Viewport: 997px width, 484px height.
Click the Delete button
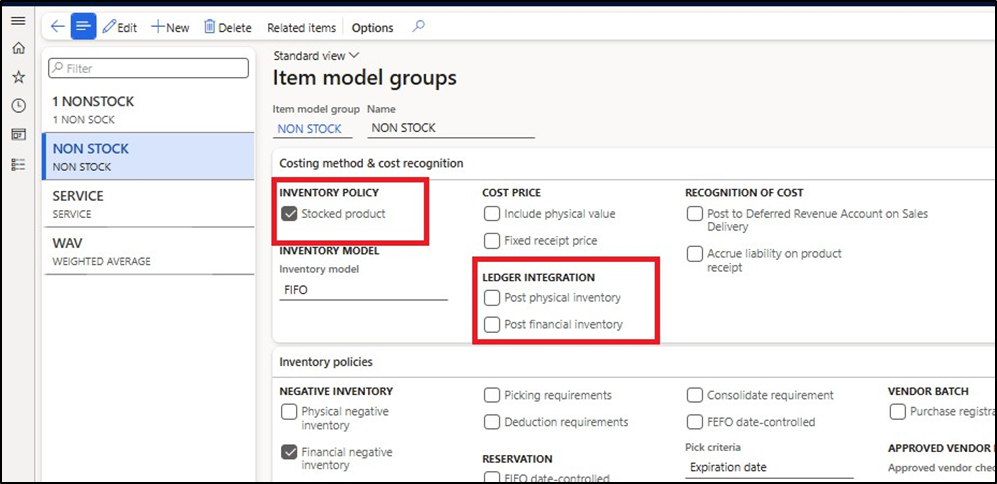pyautogui.click(x=228, y=28)
